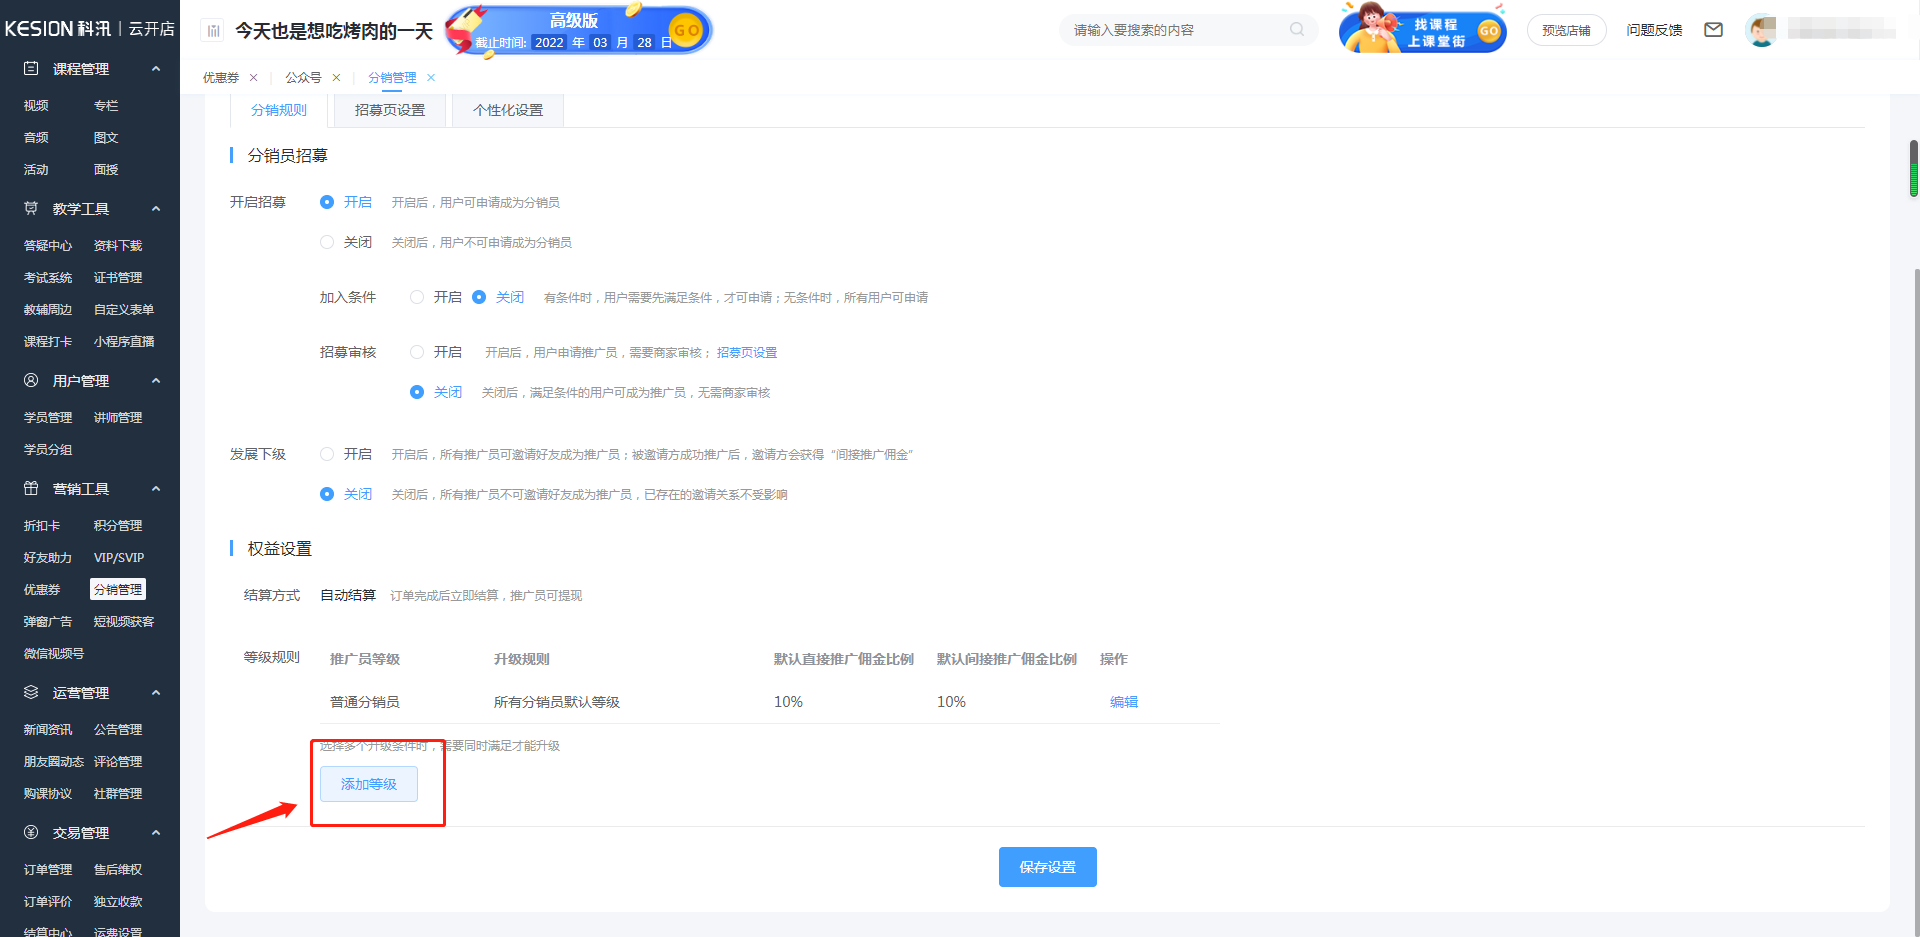Collapse the 教学工具 menu chevron

[156, 209]
